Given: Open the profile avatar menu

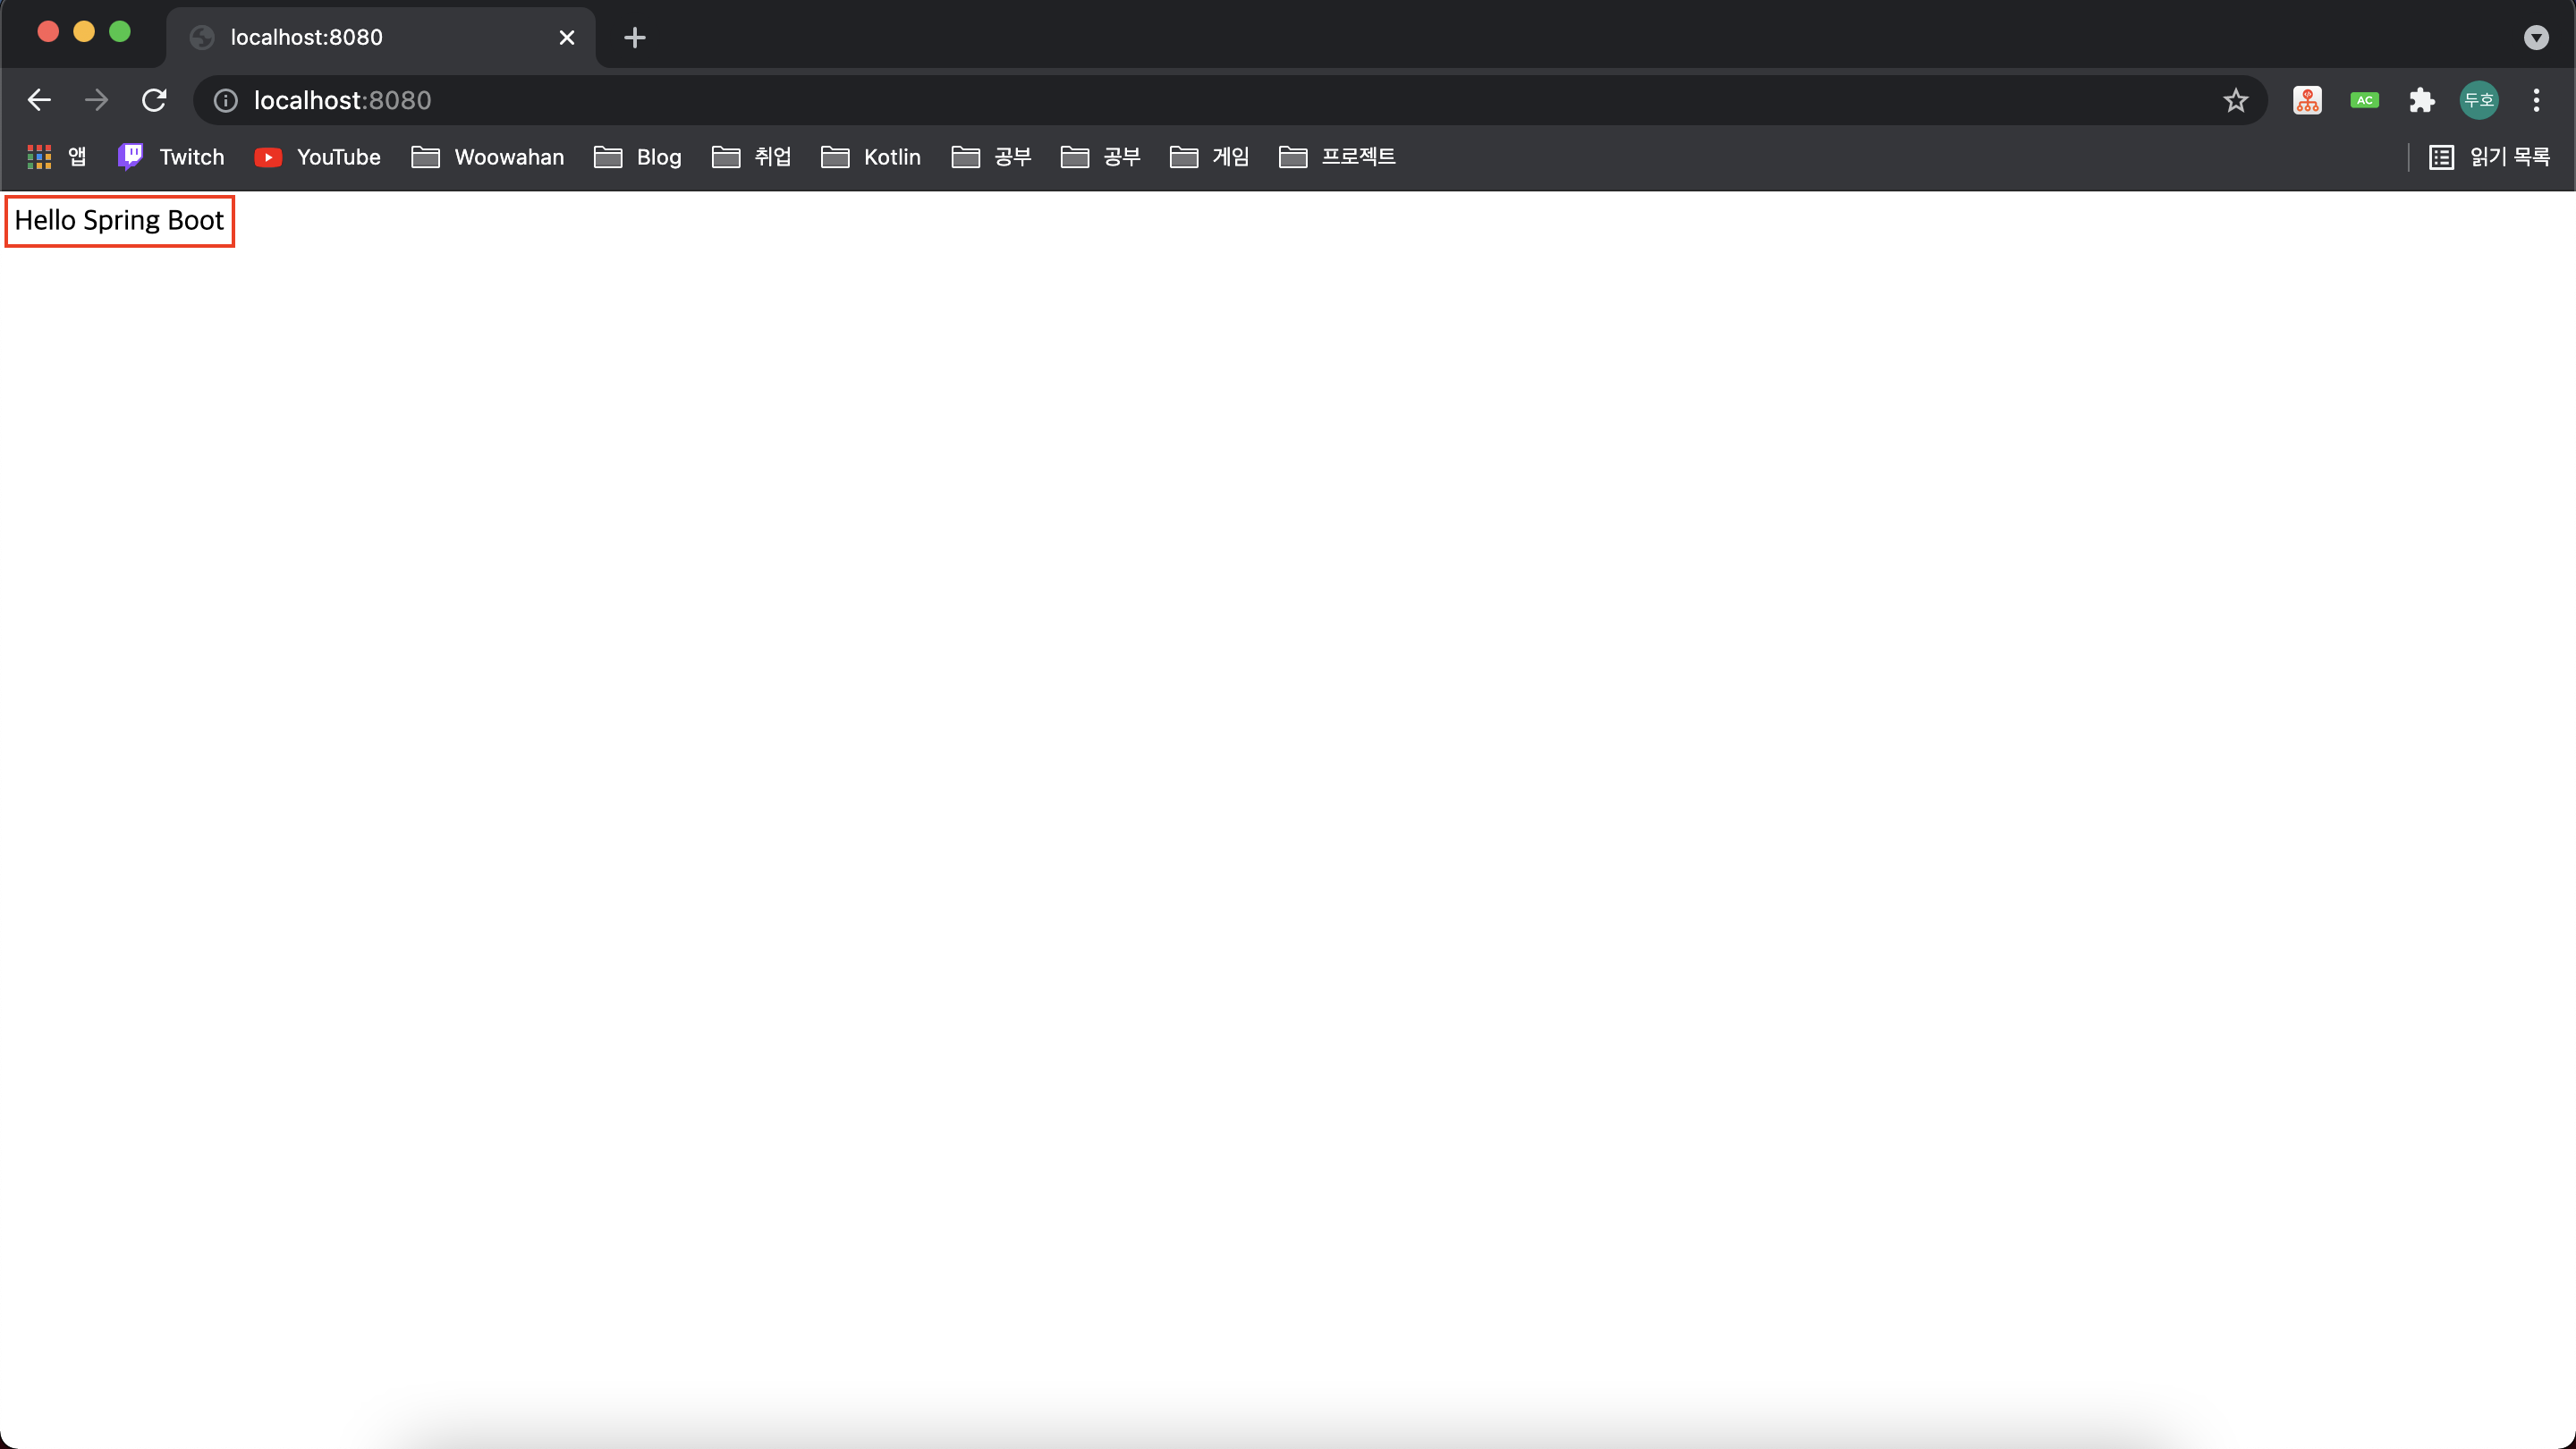Looking at the screenshot, I should (x=2478, y=100).
